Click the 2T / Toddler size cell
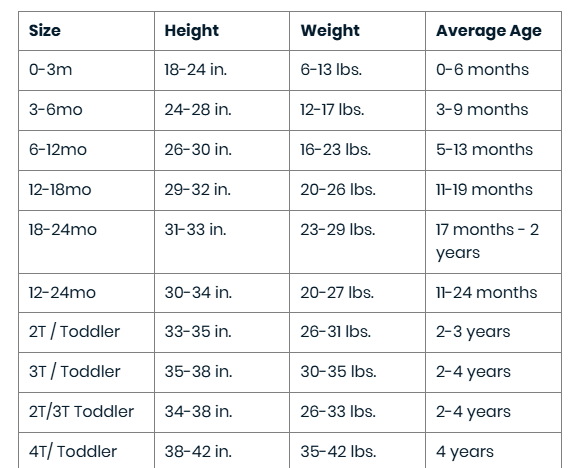588x468 pixels. pyautogui.click(x=86, y=333)
